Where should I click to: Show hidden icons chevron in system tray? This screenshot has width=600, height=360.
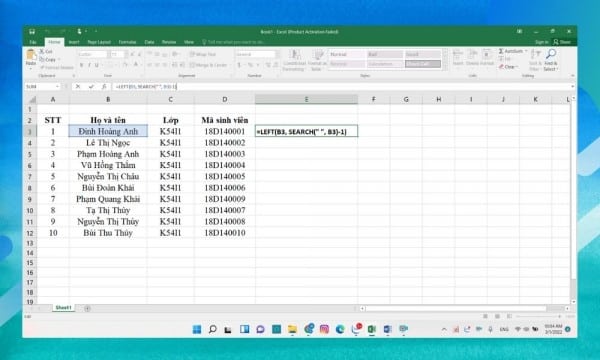(x=444, y=329)
